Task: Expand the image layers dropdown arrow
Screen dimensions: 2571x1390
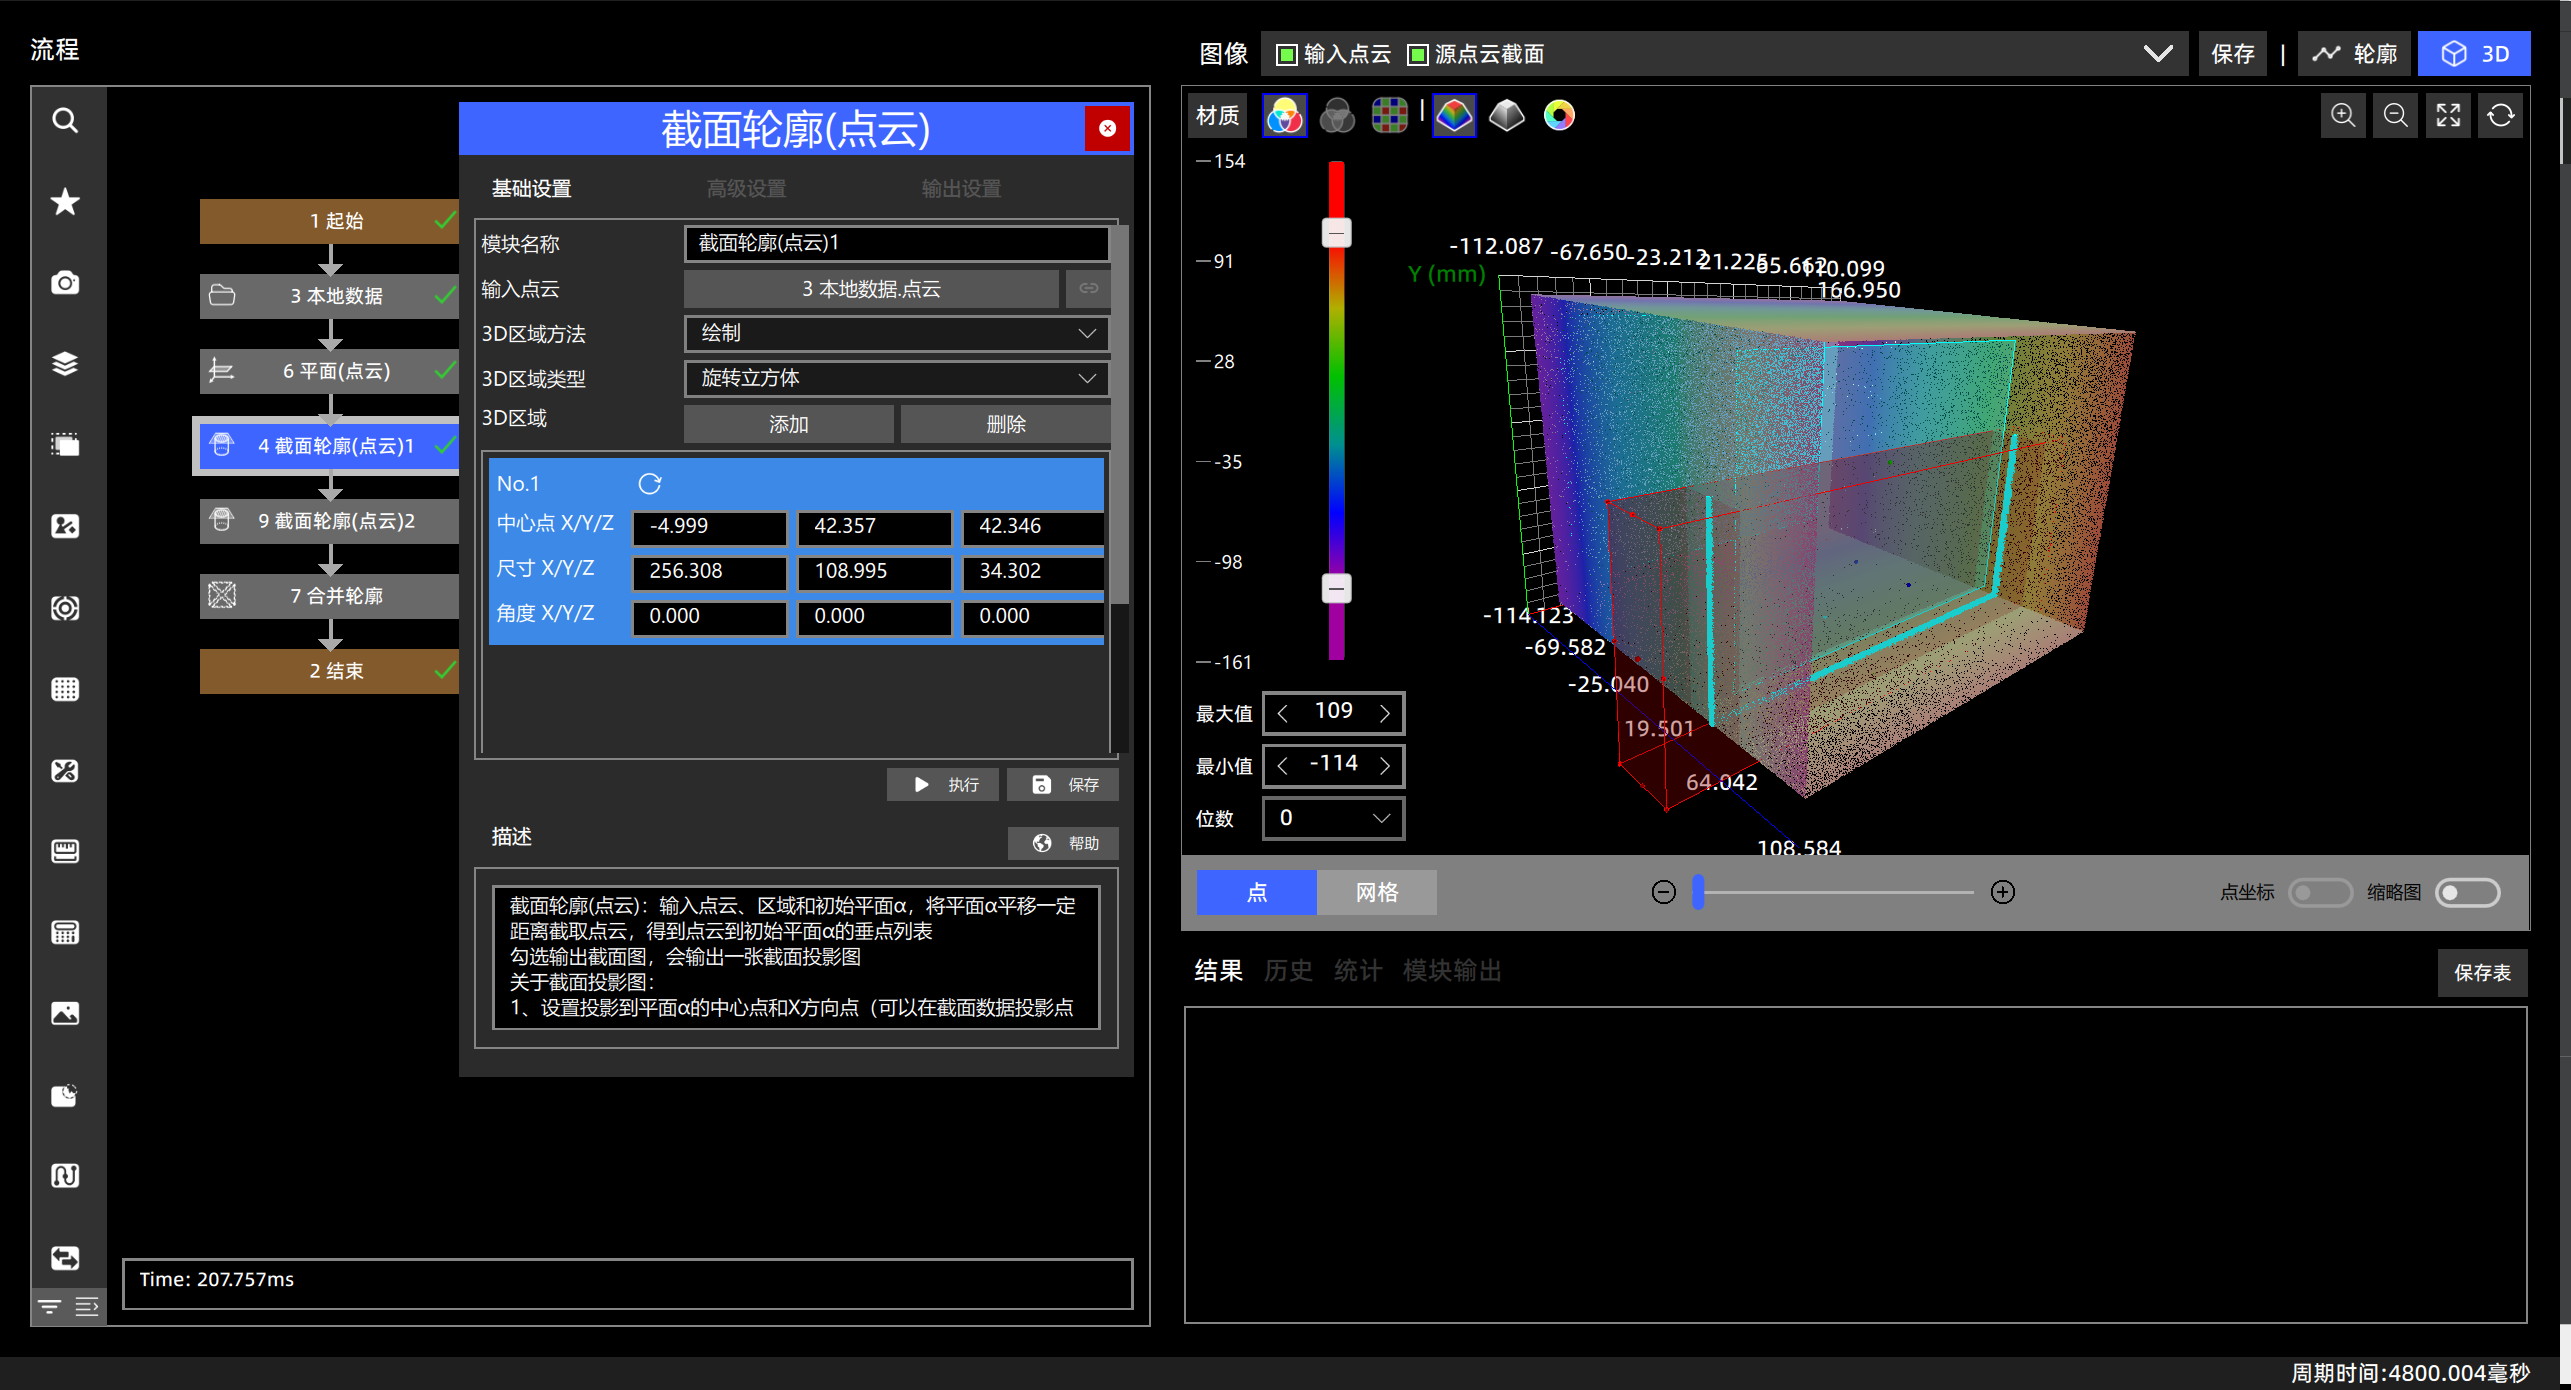Action: point(2158,54)
